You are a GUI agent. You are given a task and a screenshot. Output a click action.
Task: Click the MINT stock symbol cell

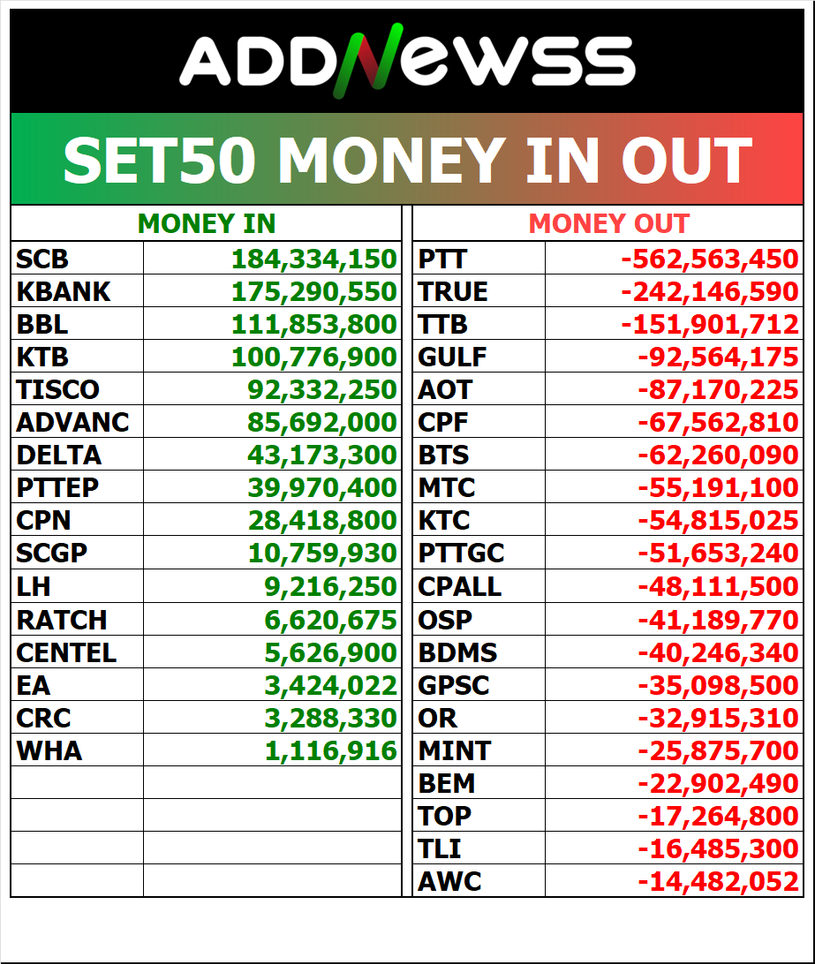point(454,750)
